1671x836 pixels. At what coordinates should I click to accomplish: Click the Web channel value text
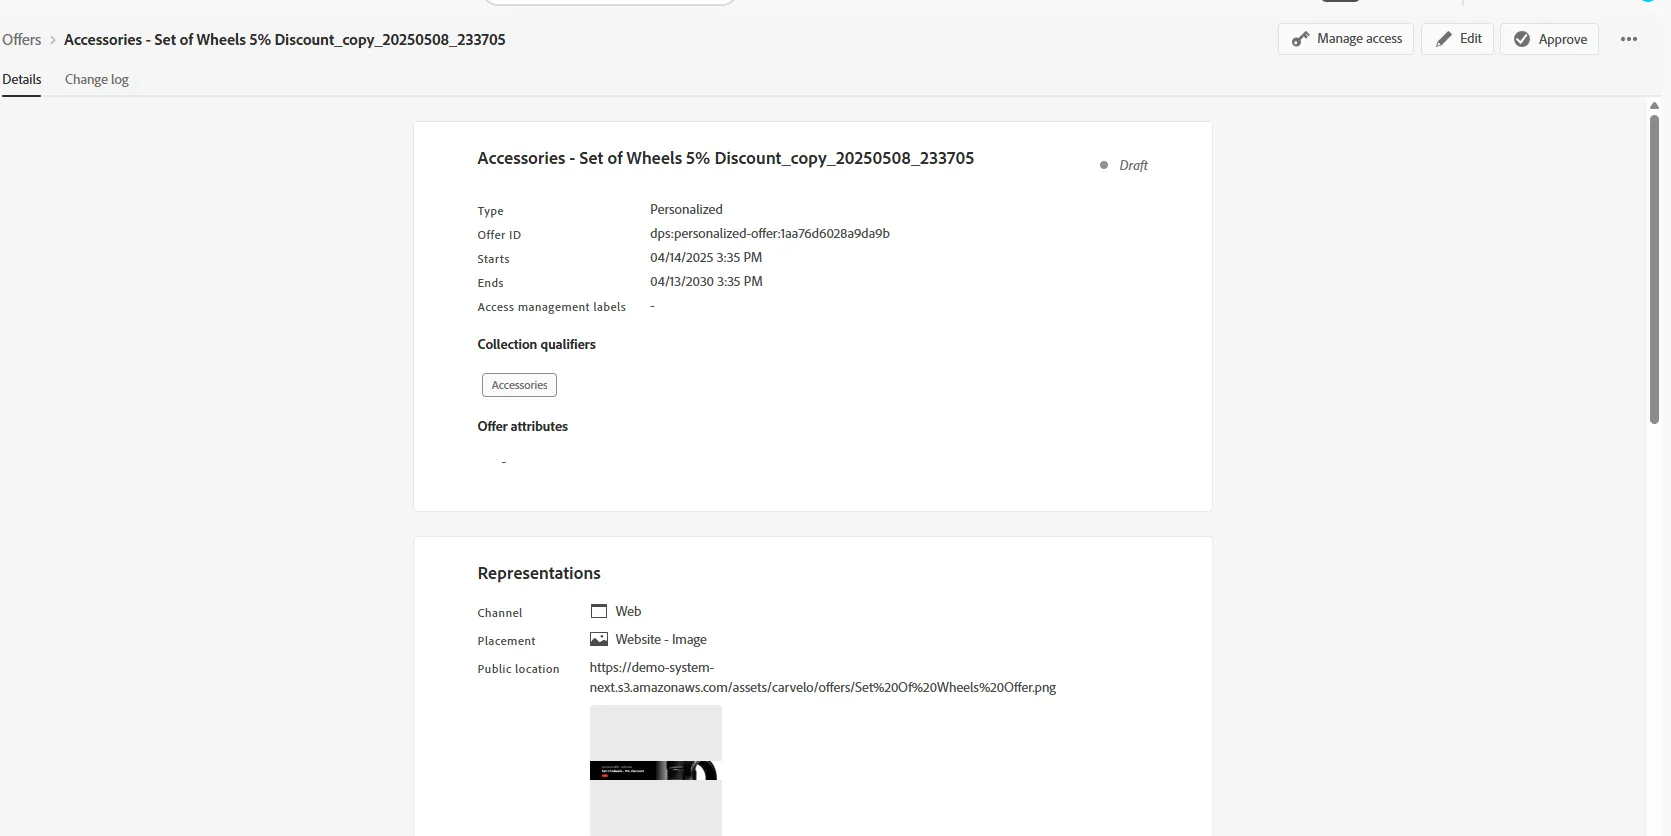pyautogui.click(x=628, y=611)
